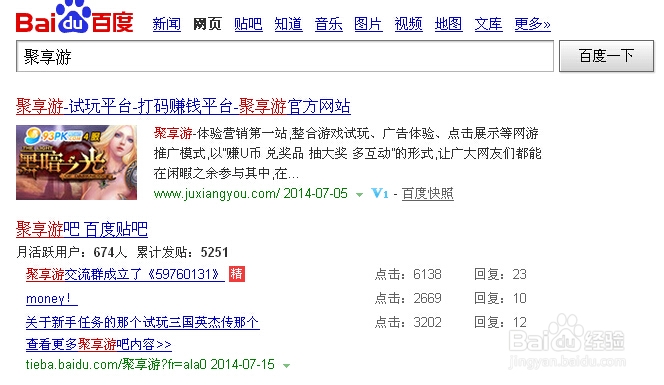Click 月活跃用户：674人 text
The image size is (664, 385).
tap(72, 252)
